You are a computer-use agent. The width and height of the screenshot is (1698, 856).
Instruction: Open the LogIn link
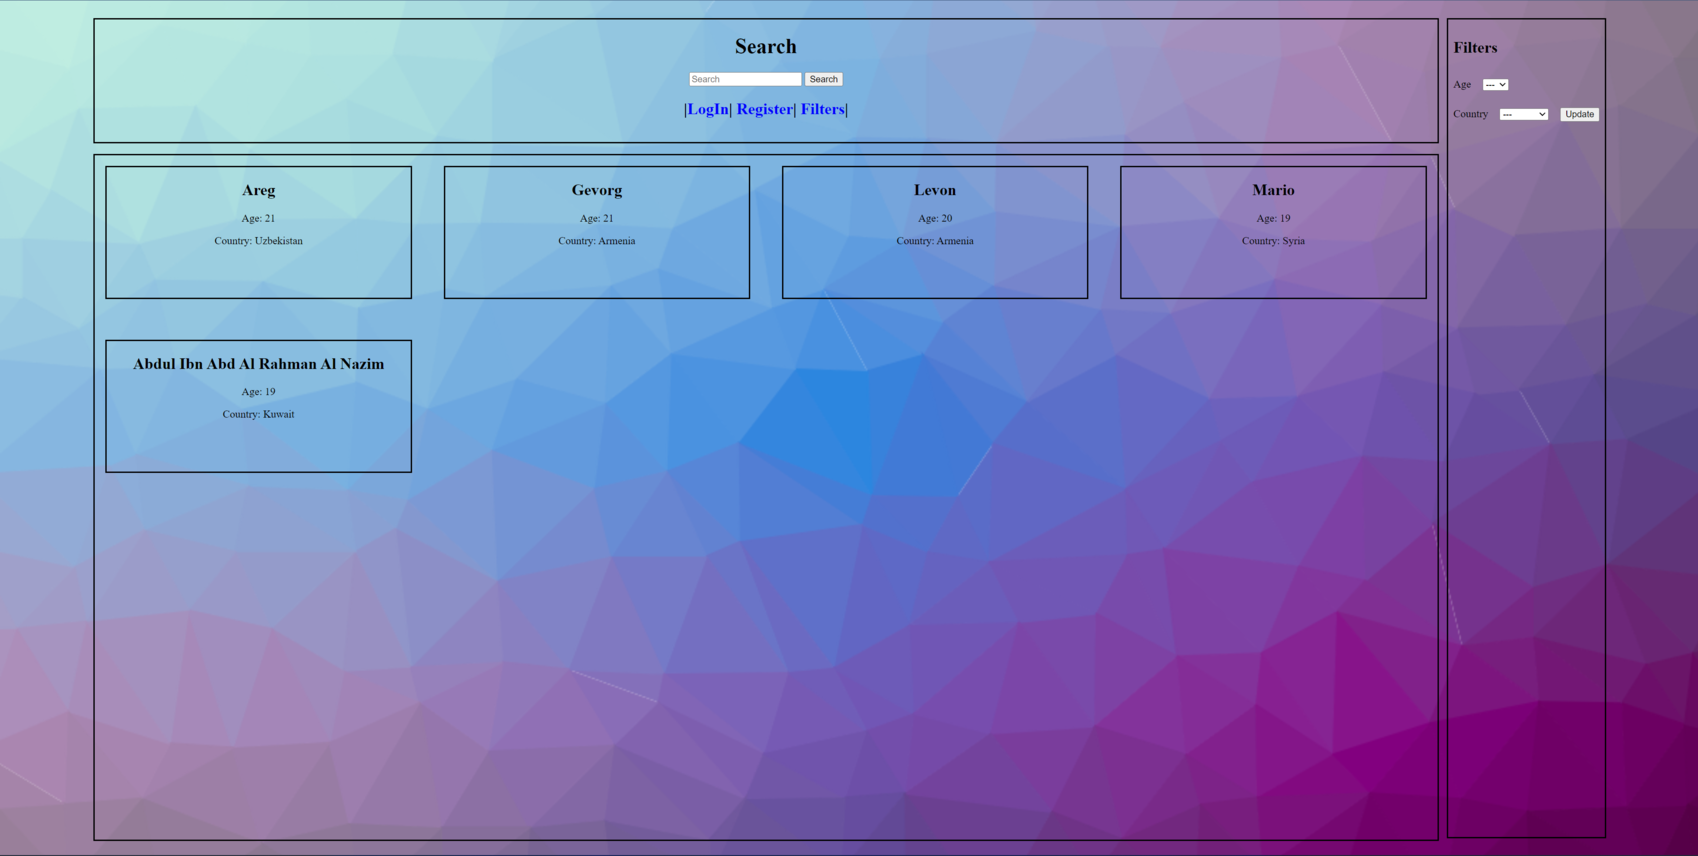click(x=708, y=110)
